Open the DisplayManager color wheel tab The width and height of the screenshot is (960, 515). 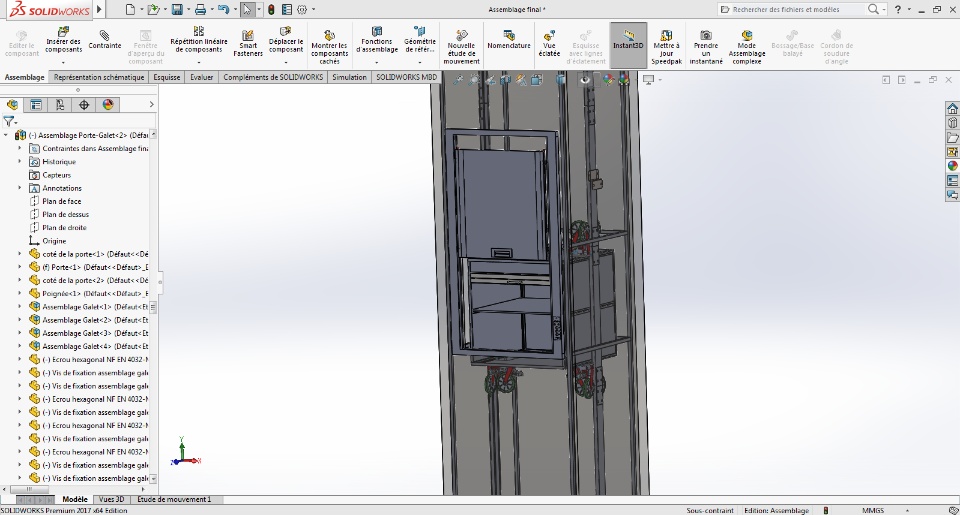pos(108,104)
